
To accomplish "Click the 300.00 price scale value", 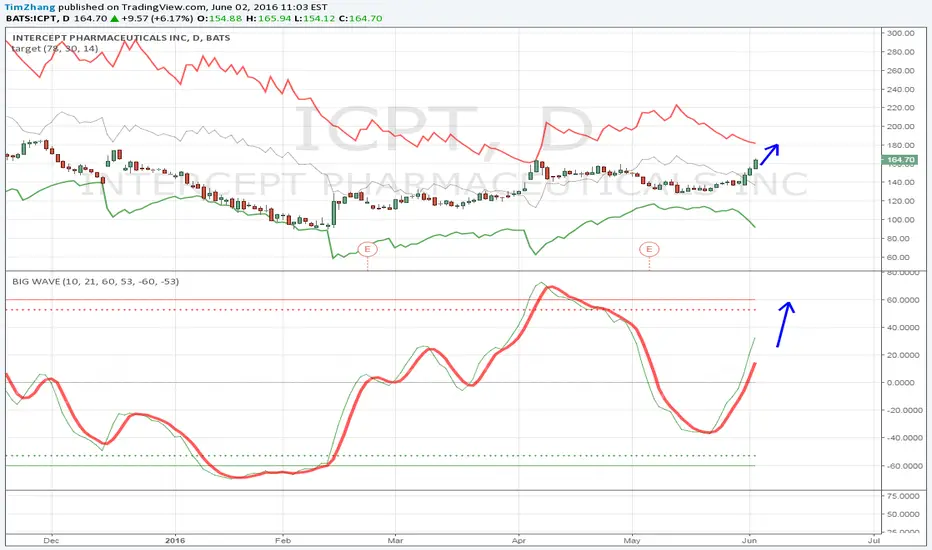I will point(900,33).
